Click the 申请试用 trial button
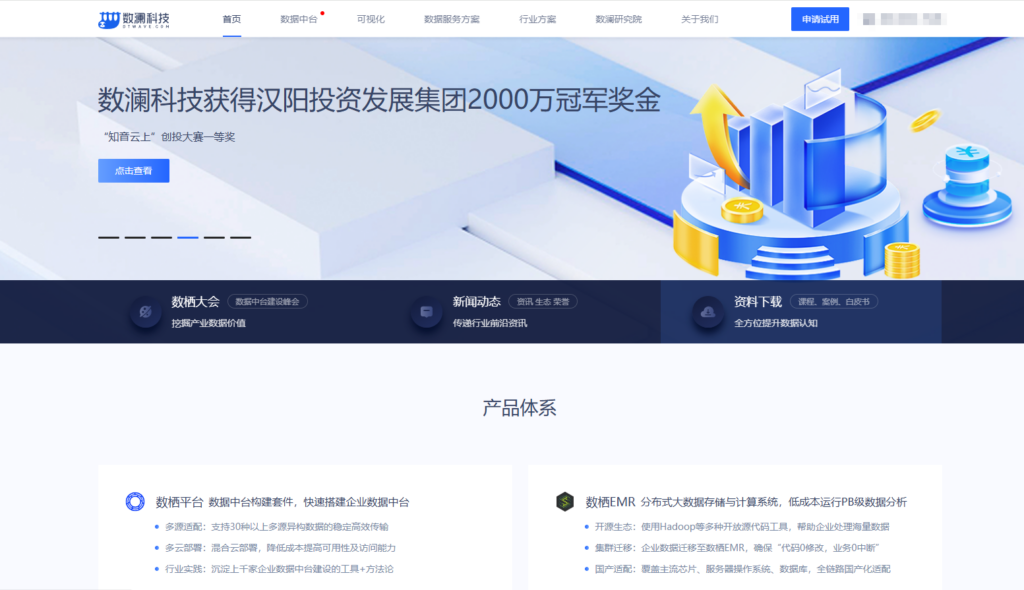 [818, 18]
